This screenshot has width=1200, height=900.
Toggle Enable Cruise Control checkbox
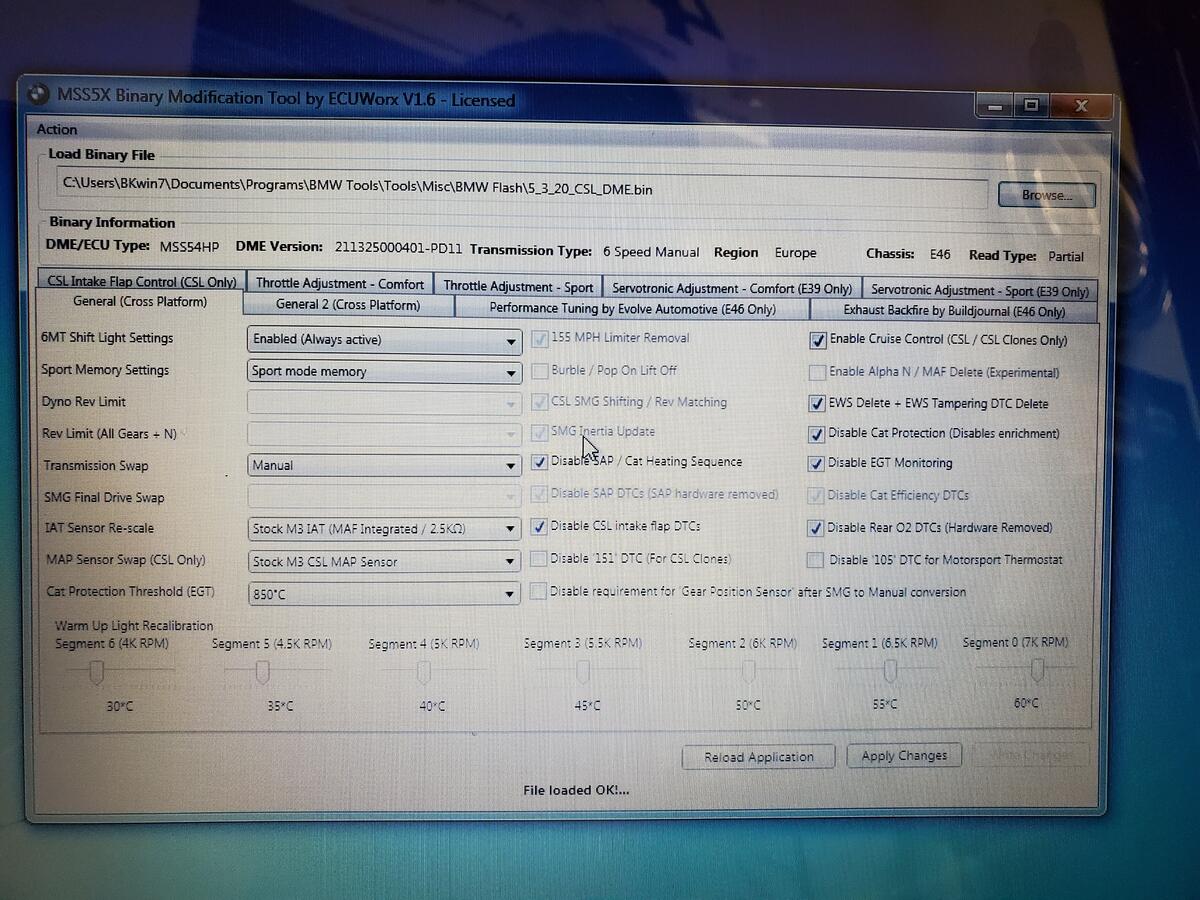point(818,340)
